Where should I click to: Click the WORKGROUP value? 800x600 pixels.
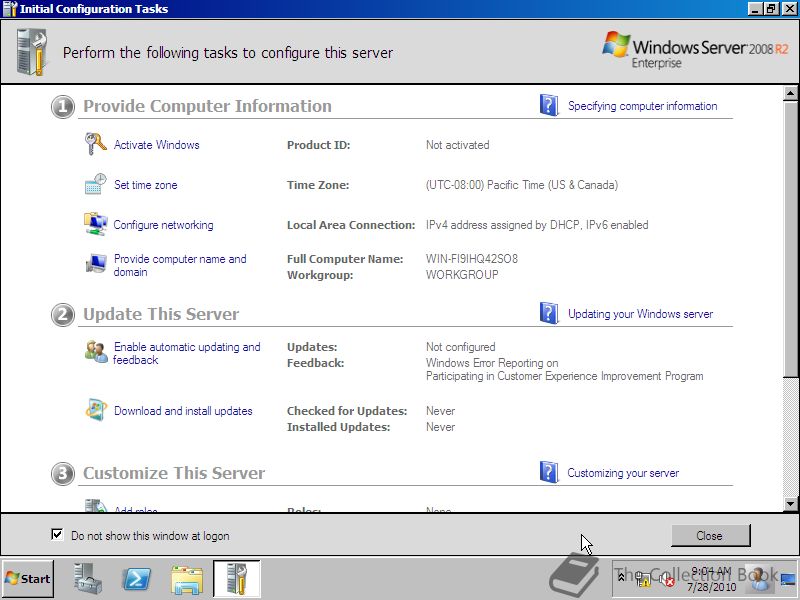click(x=462, y=274)
